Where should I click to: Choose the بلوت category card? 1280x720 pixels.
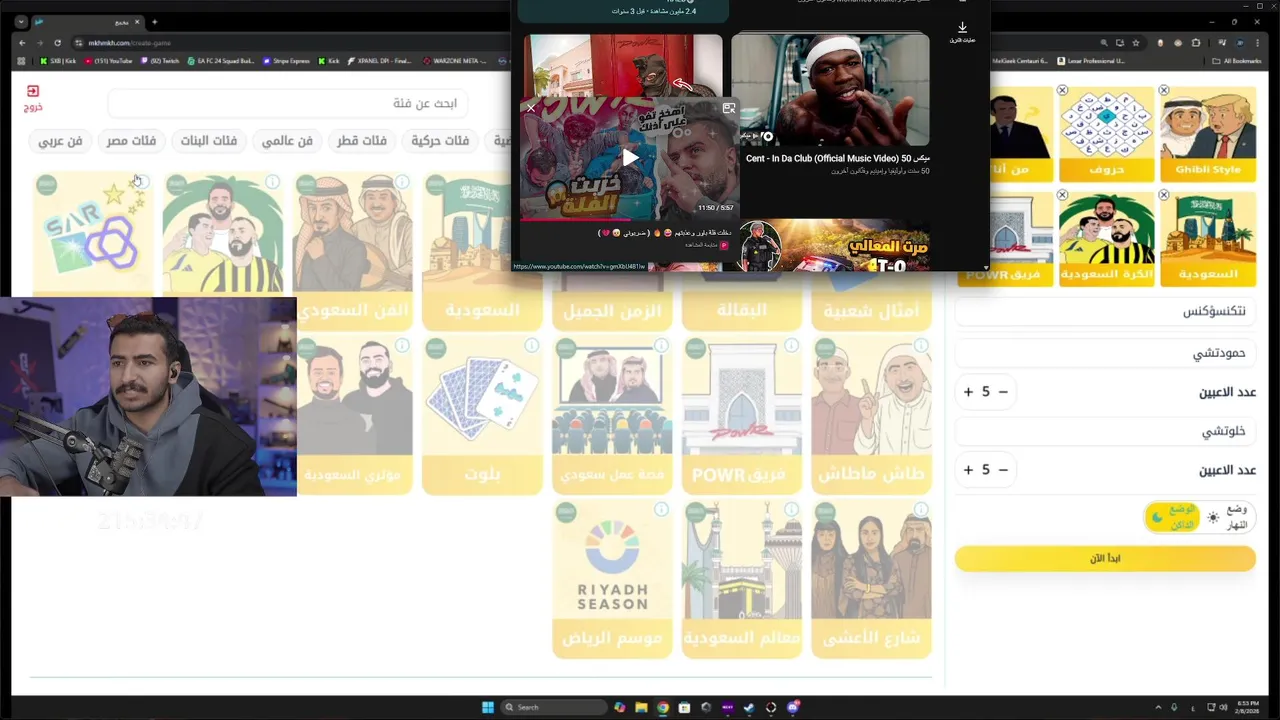click(482, 415)
